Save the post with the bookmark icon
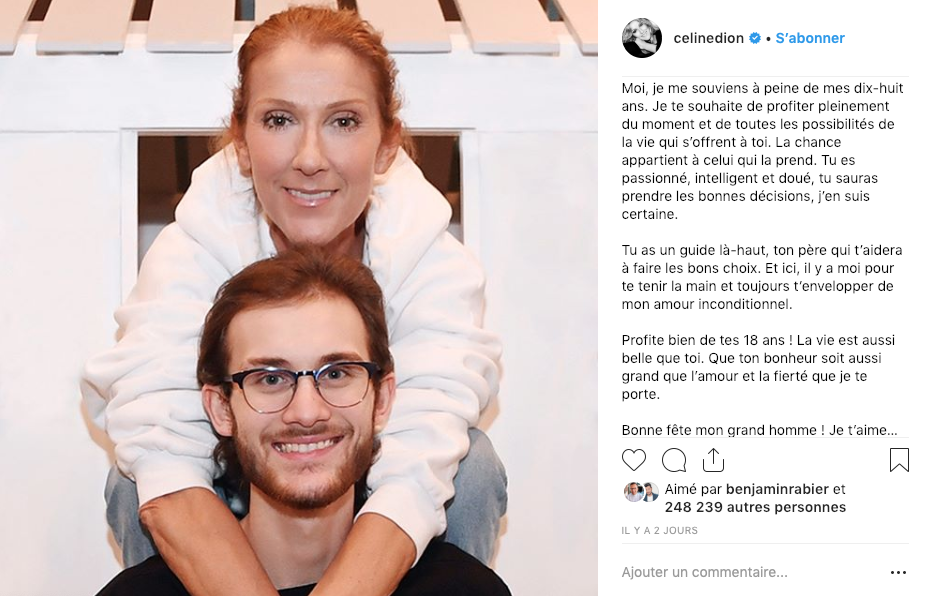The height and width of the screenshot is (596, 931). [899, 460]
